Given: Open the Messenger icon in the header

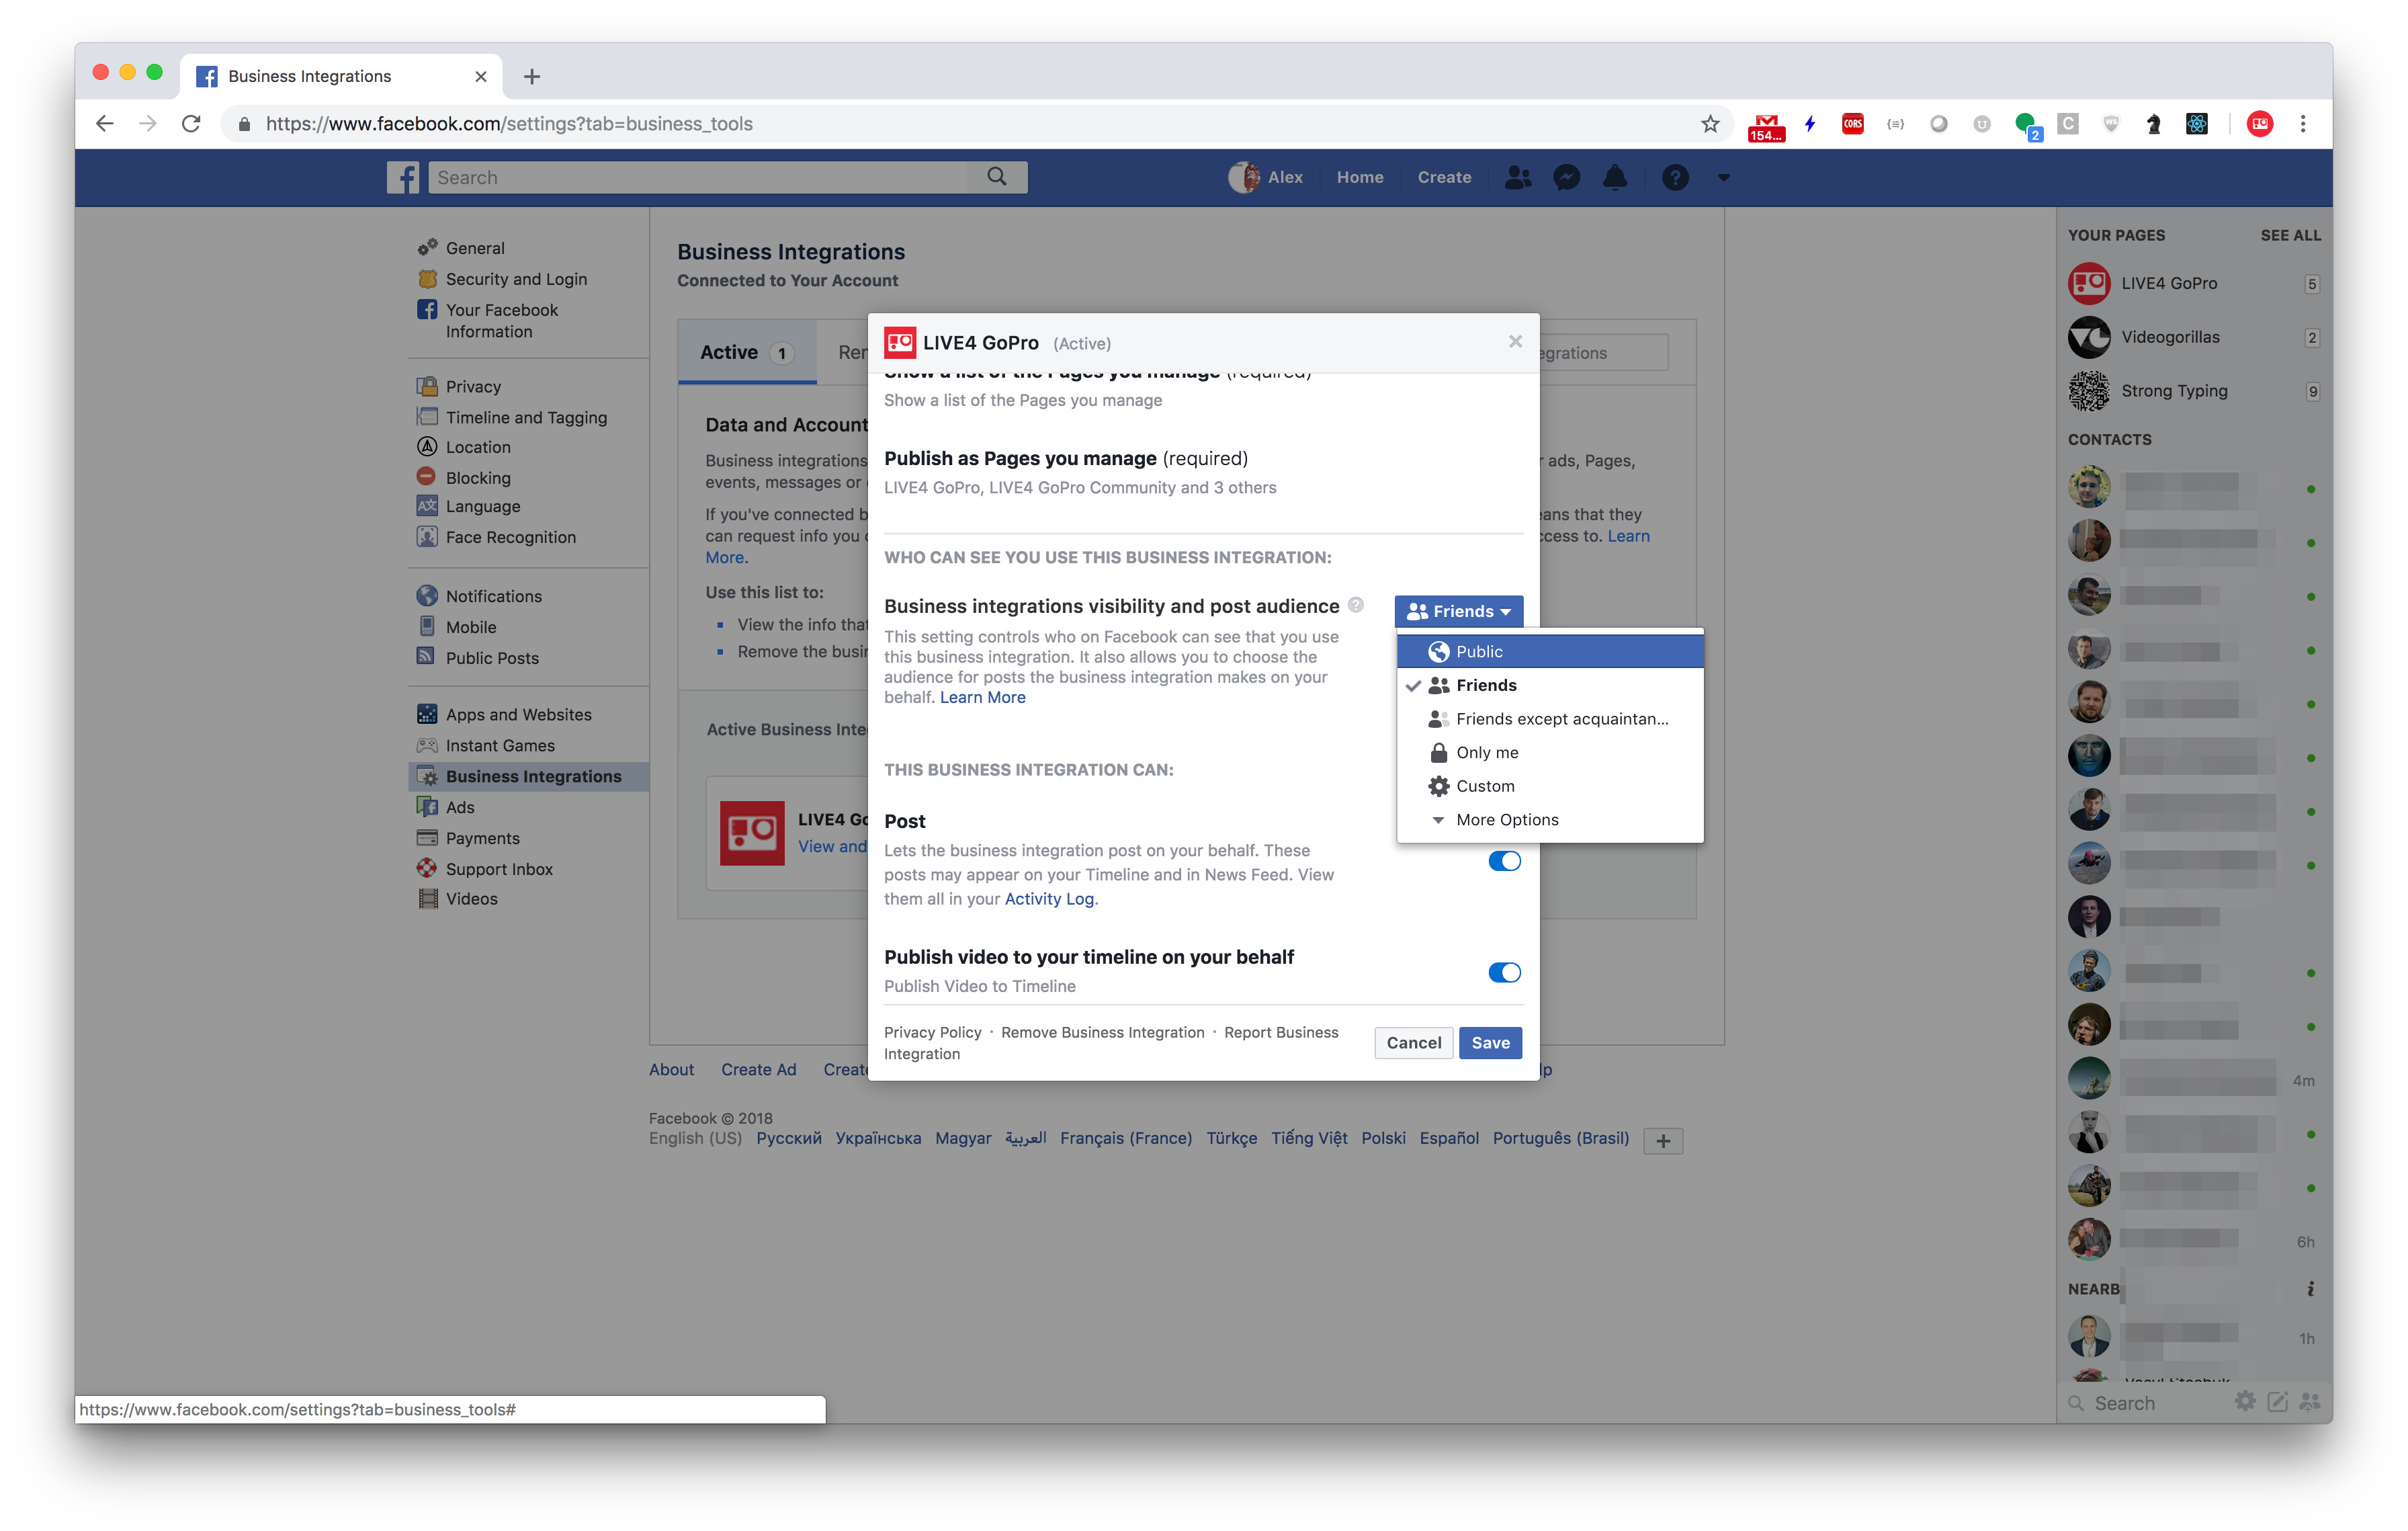Looking at the screenshot, I should (x=1567, y=177).
